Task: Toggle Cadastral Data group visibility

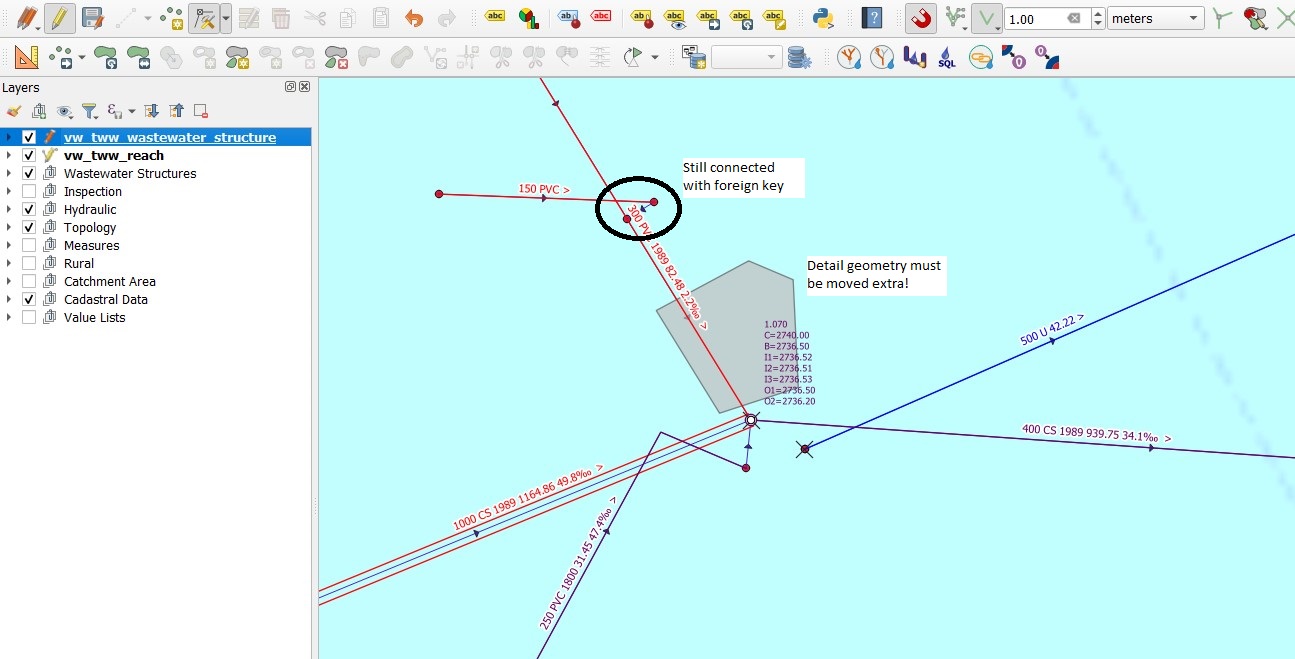Action: point(29,299)
